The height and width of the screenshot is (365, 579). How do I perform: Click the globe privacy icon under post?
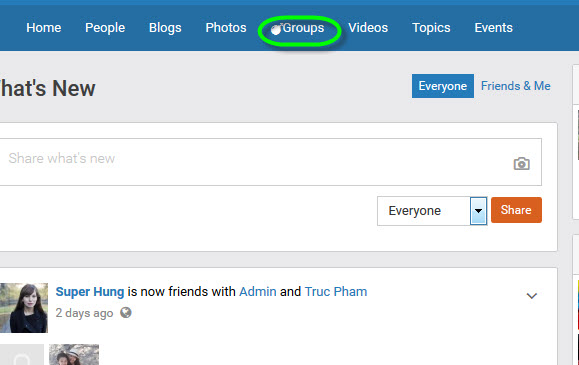click(x=126, y=313)
